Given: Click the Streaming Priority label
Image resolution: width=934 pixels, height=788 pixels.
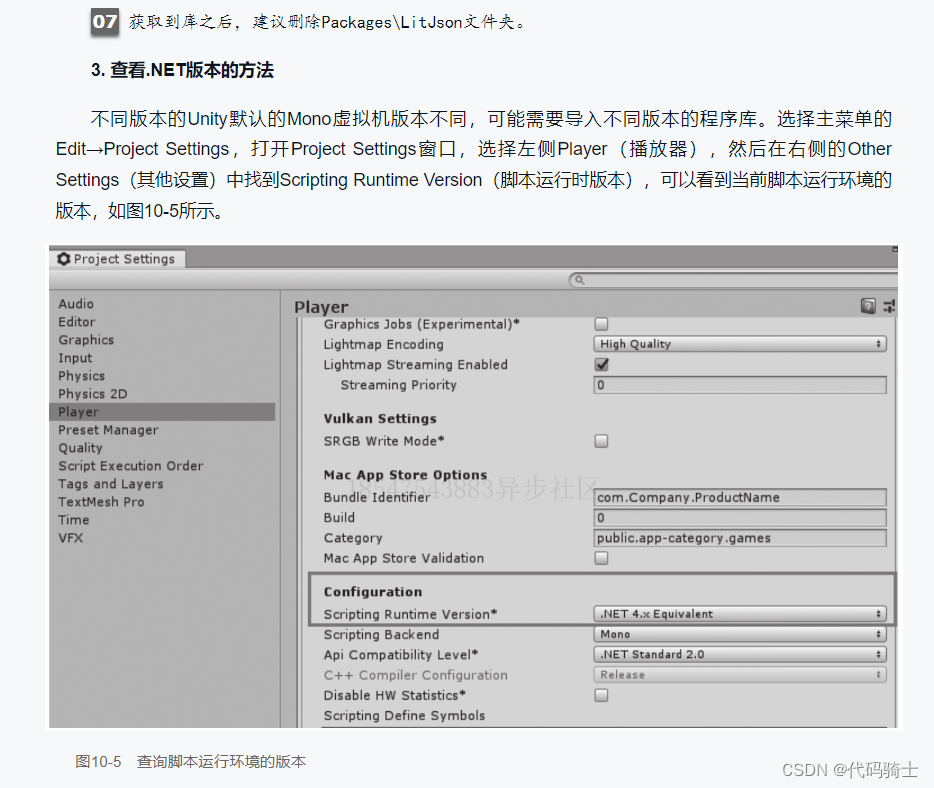Looking at the screenshot, I should pos(398,385).
